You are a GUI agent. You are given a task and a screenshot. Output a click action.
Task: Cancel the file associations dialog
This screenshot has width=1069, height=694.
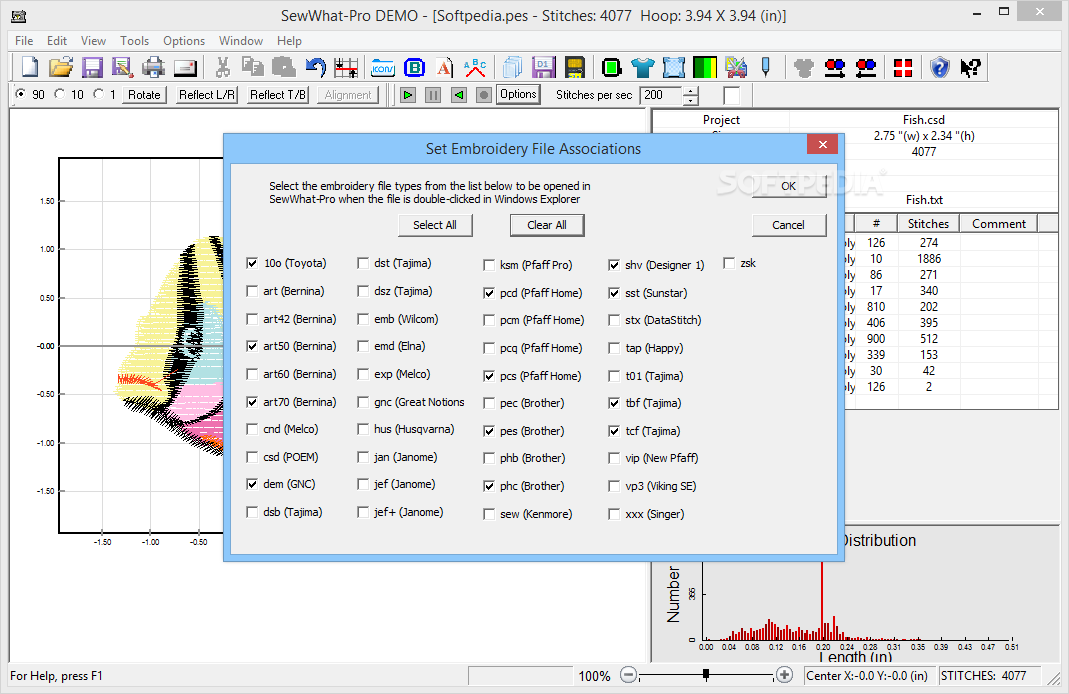pyautogui.click(x=789, y=225)
